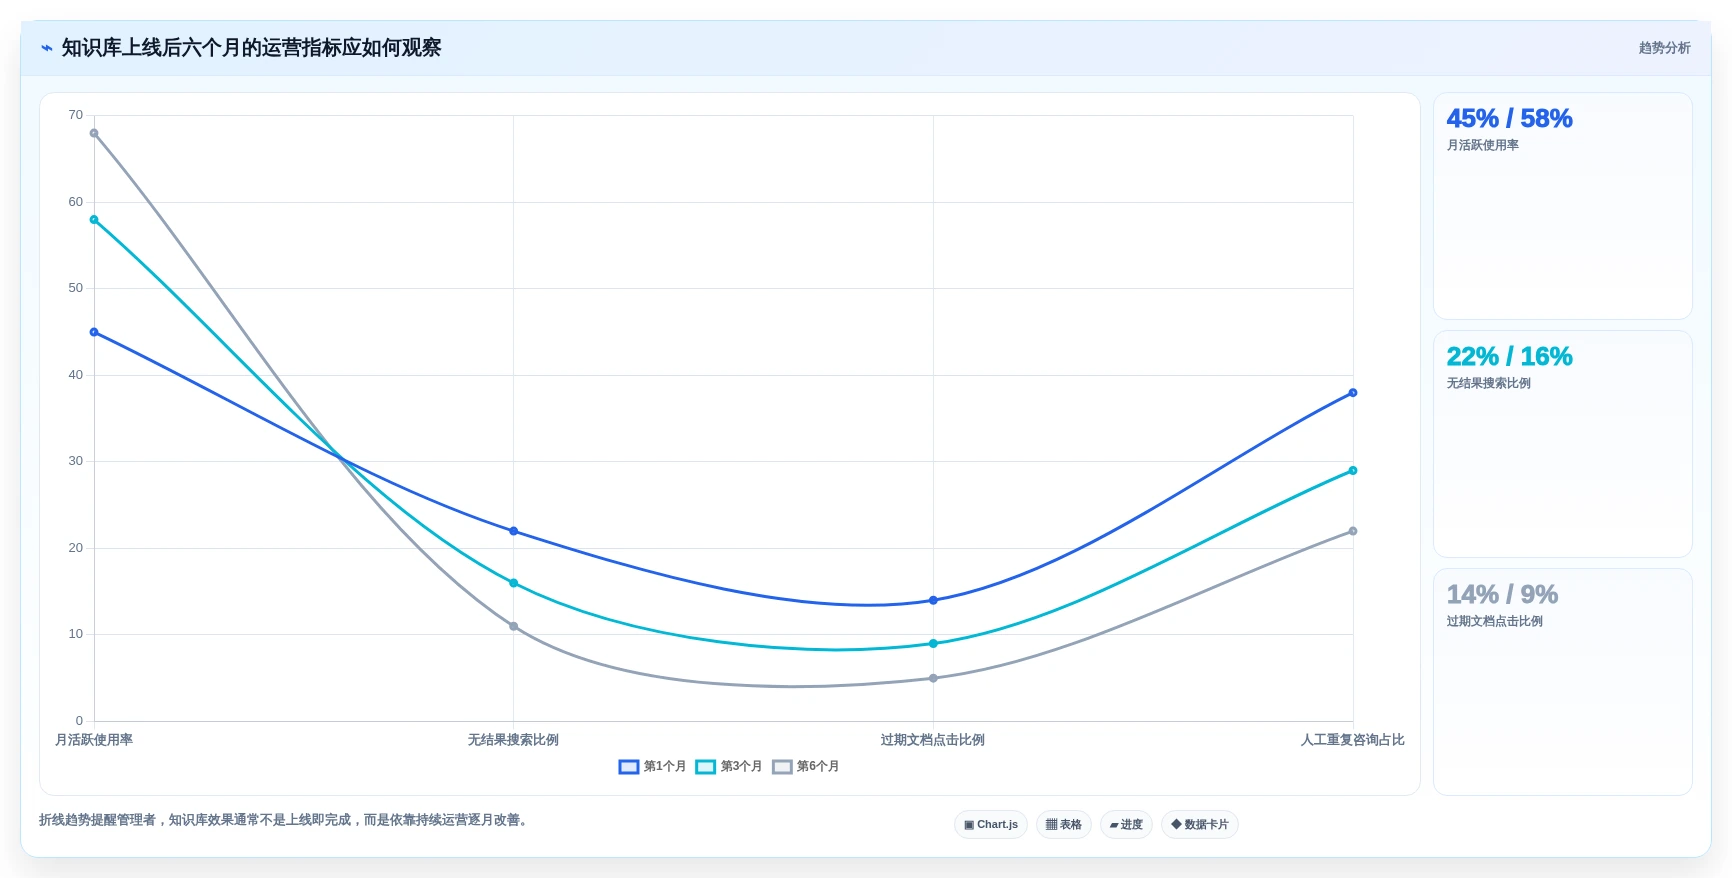Open the 22% / 16% 无结果搜索比例 card
Viewport: 1732px width, 878px height.
click(x=1563, y=444)
